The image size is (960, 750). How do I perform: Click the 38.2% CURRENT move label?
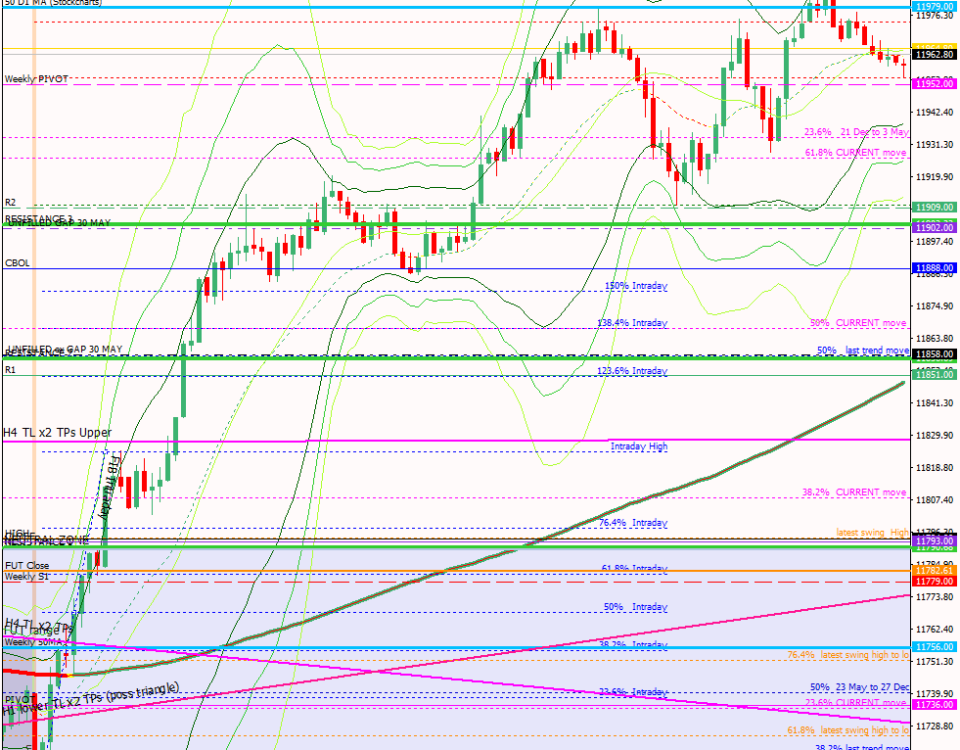(854, 492)
